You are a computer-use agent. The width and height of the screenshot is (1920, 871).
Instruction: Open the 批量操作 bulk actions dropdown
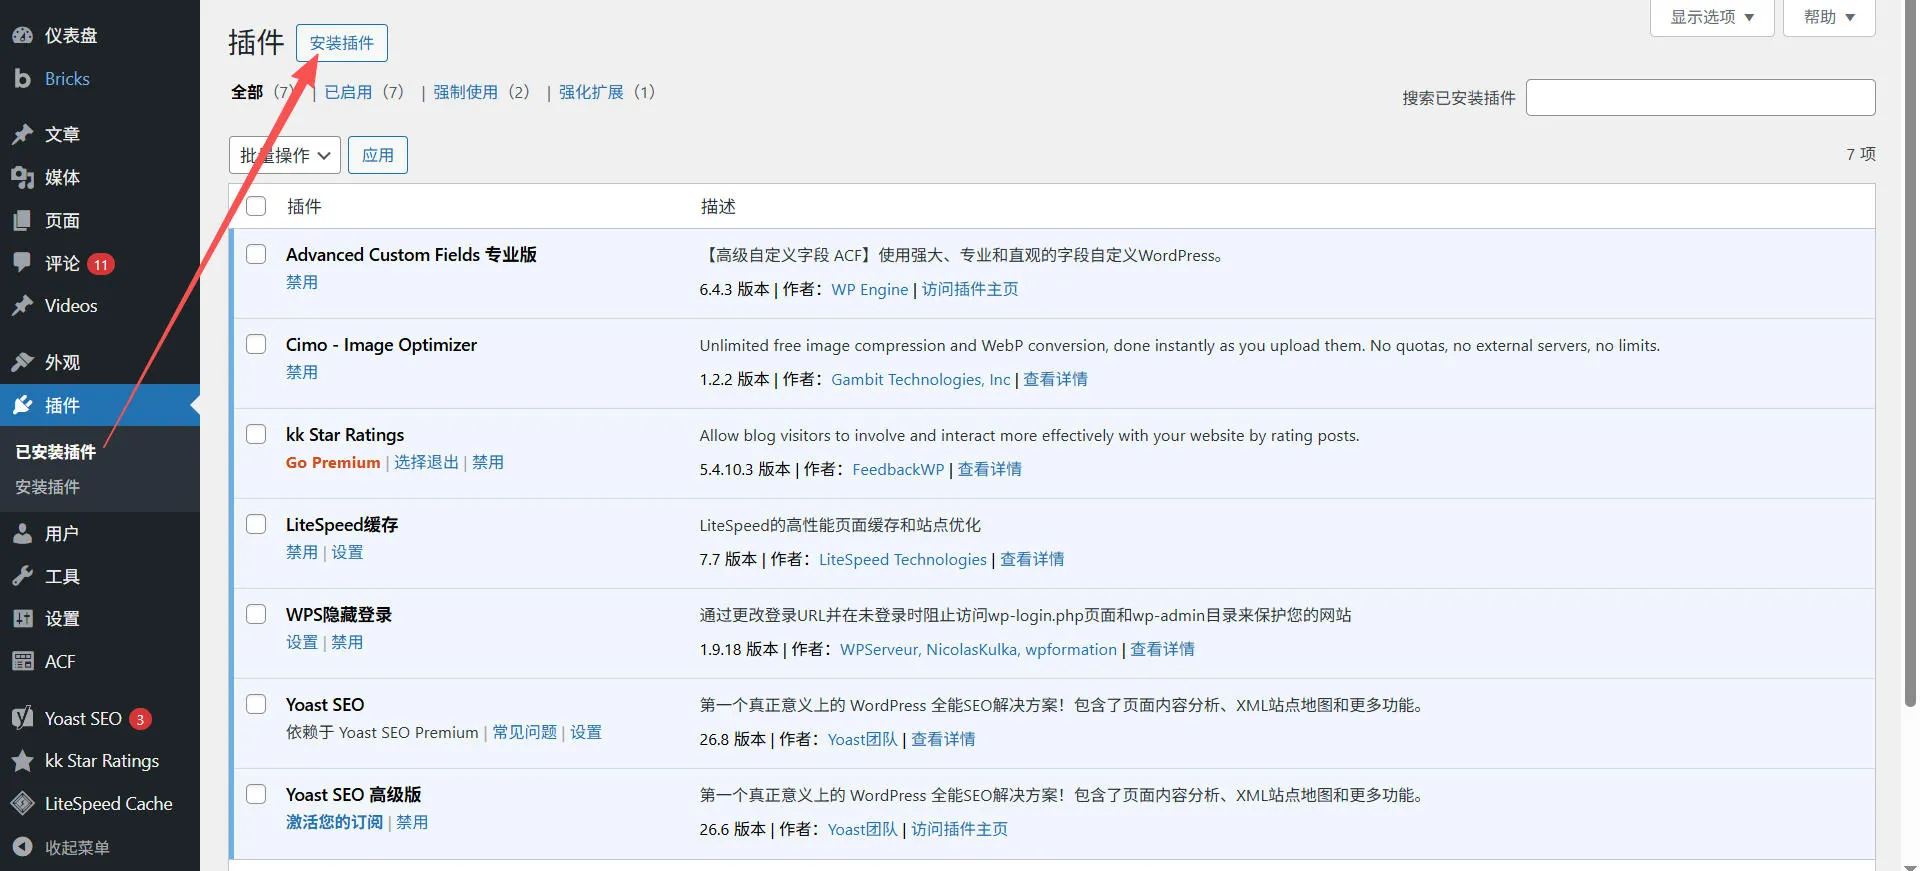(x=285, y=155)
